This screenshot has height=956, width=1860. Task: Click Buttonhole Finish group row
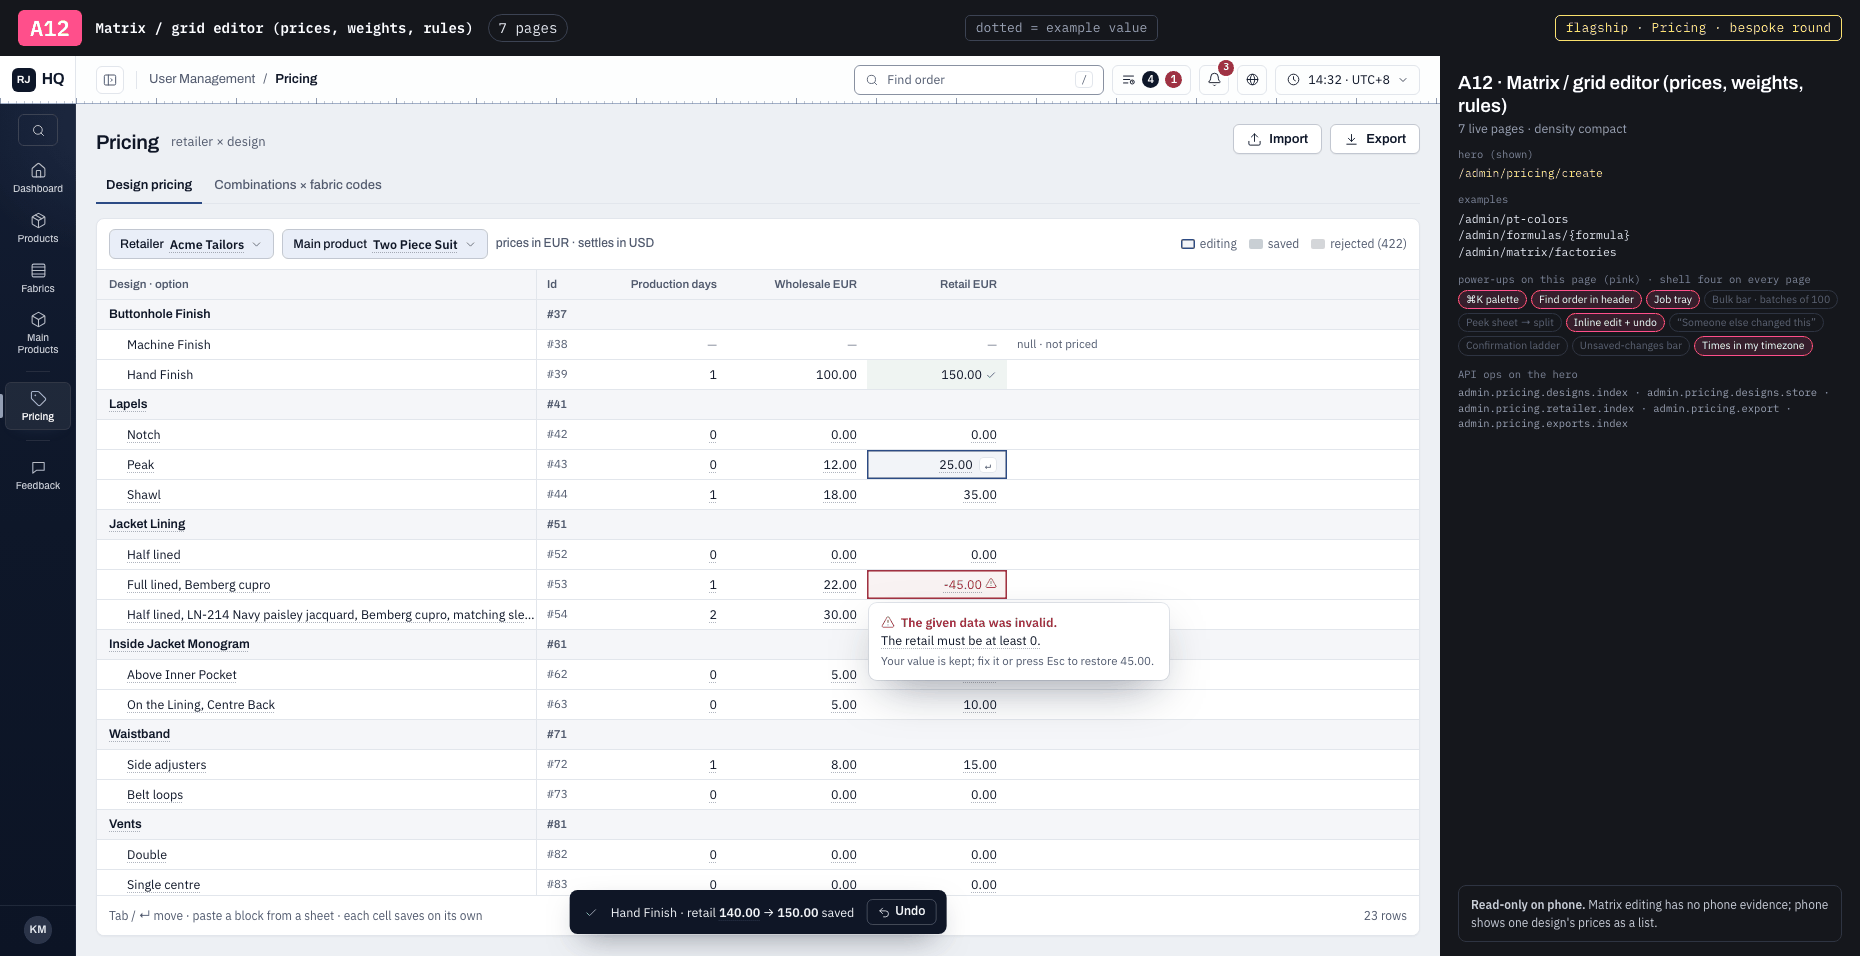point(757,314)
